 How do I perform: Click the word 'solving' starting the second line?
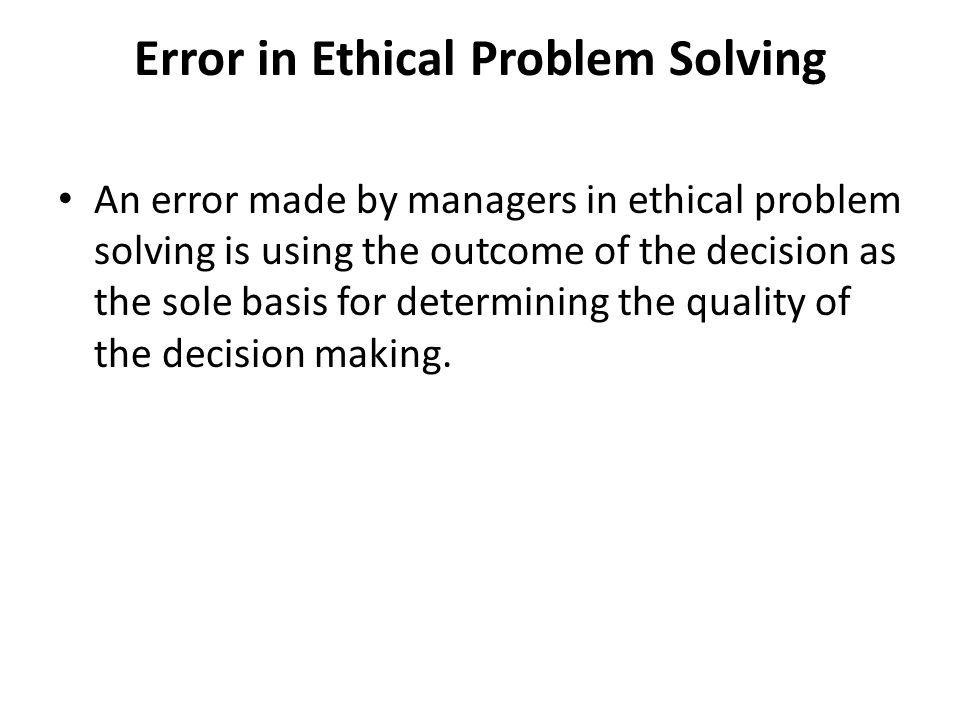(155, 253)
